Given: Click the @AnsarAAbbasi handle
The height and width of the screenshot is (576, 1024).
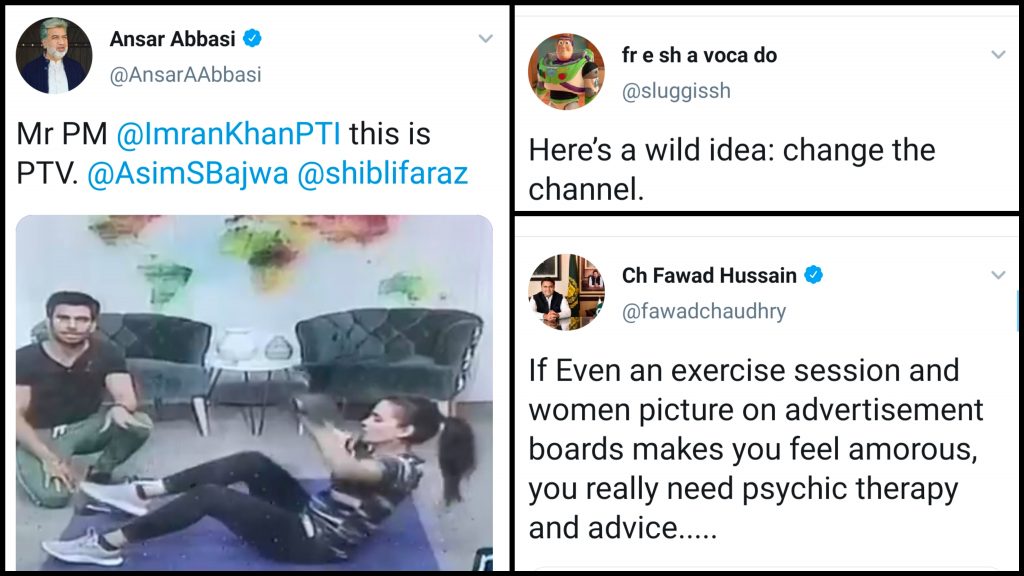Looking at the screenshot, I should (x=185, y=75).
